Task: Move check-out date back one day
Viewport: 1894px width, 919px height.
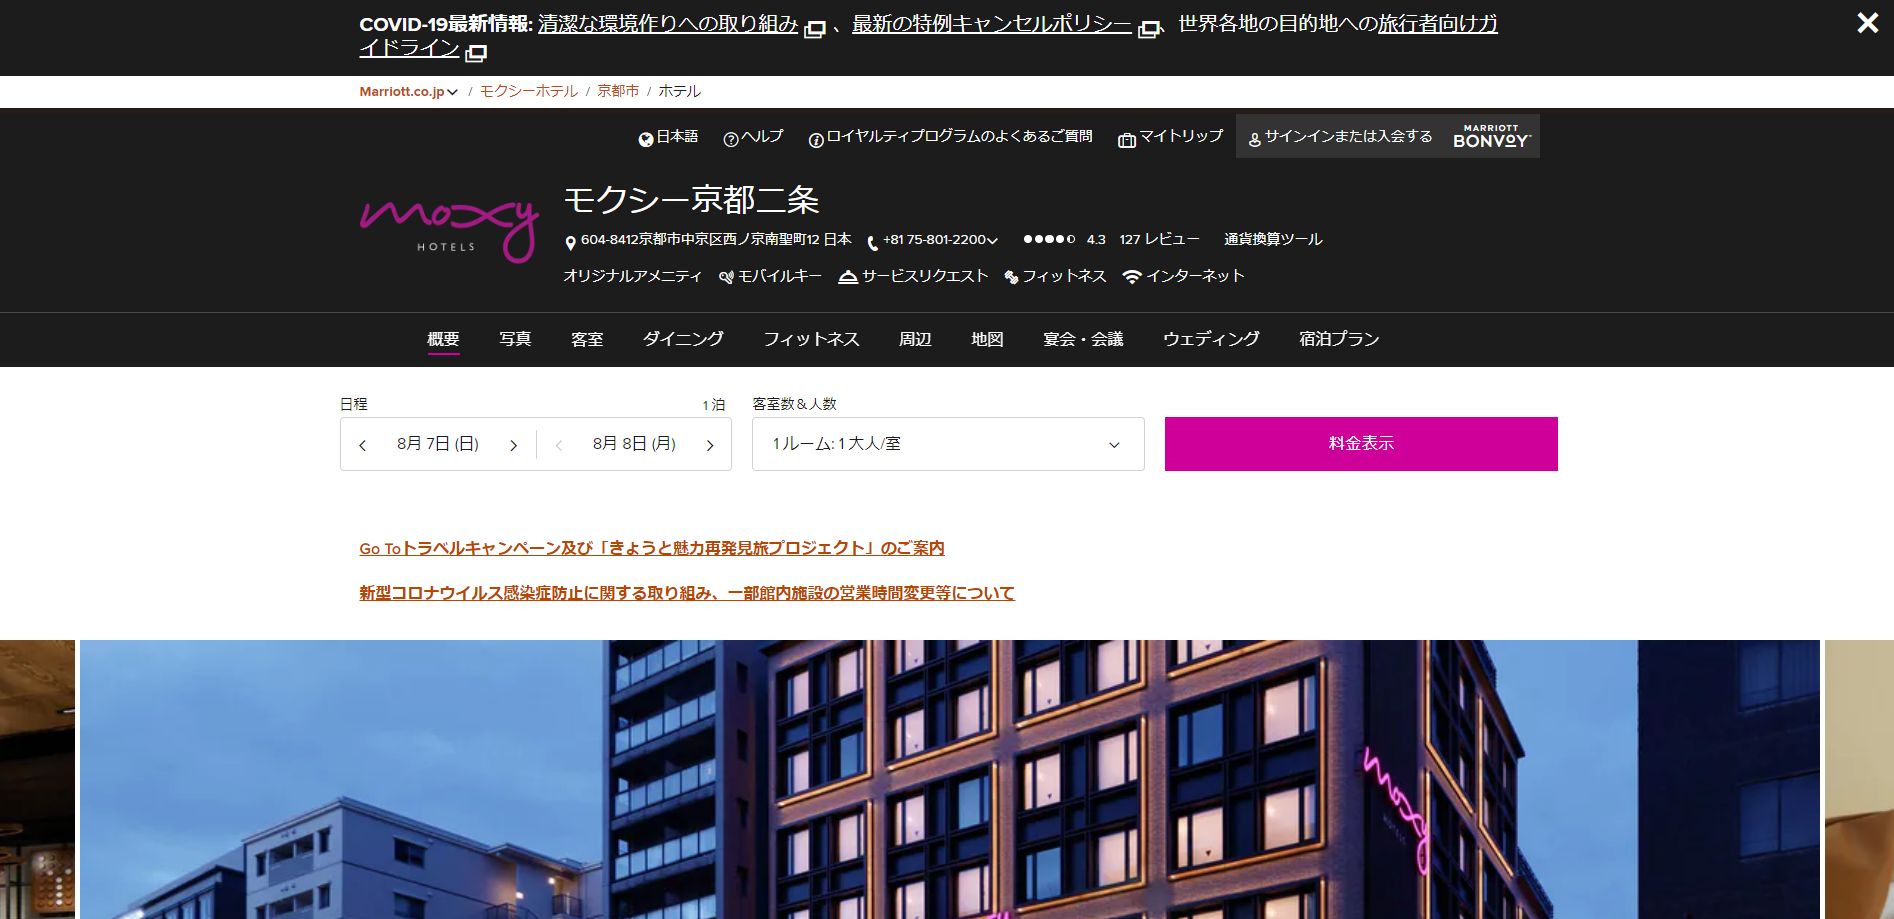Action: click(558, 445)
